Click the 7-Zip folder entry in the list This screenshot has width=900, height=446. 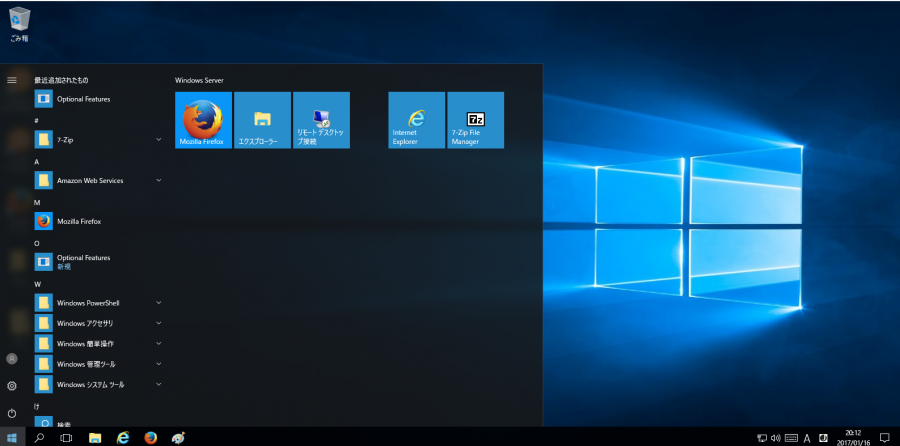click(x=98, y=139)
